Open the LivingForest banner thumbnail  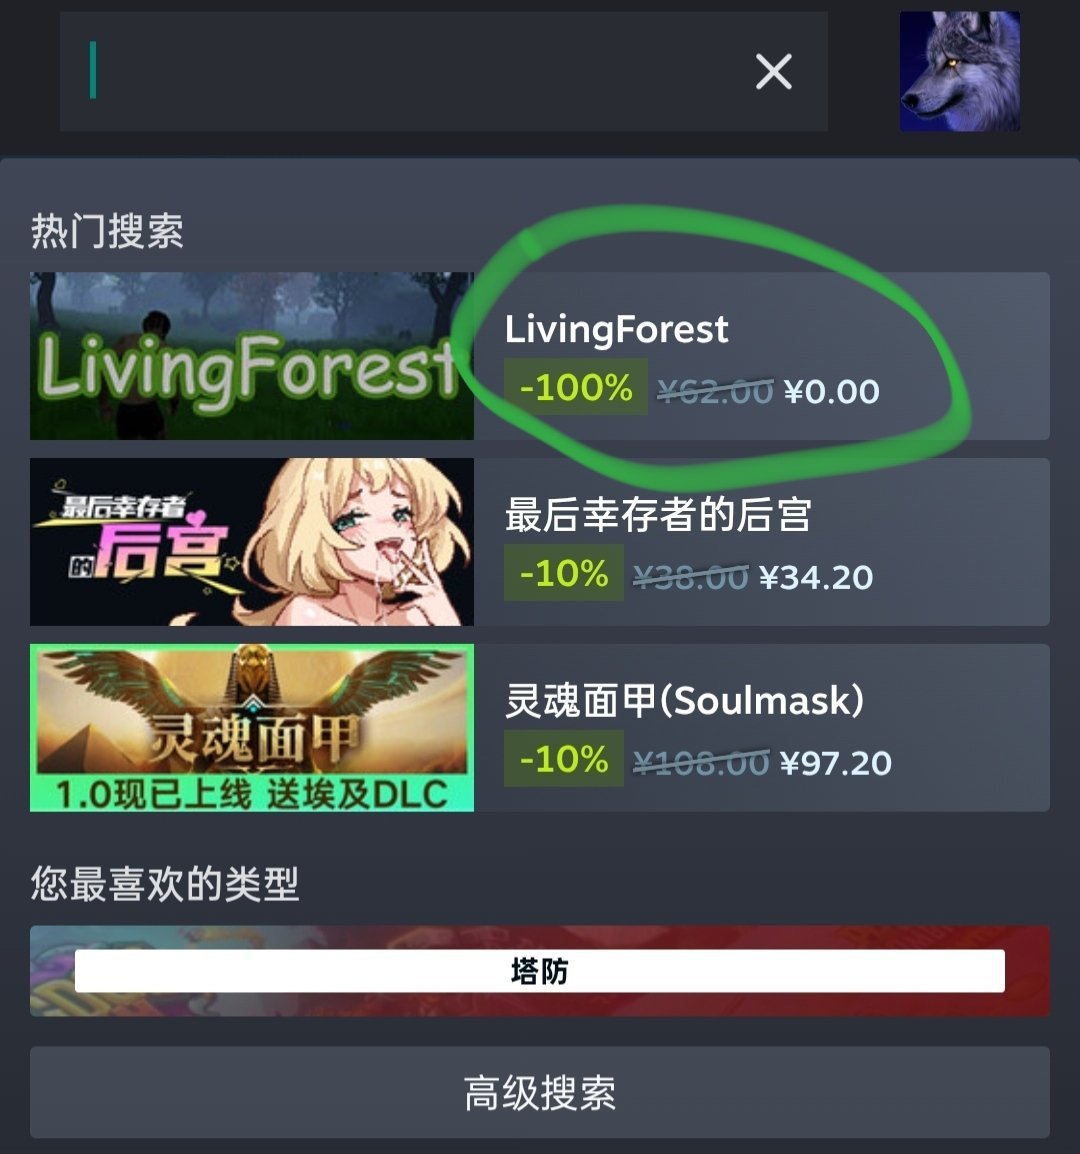coord(252,356)
